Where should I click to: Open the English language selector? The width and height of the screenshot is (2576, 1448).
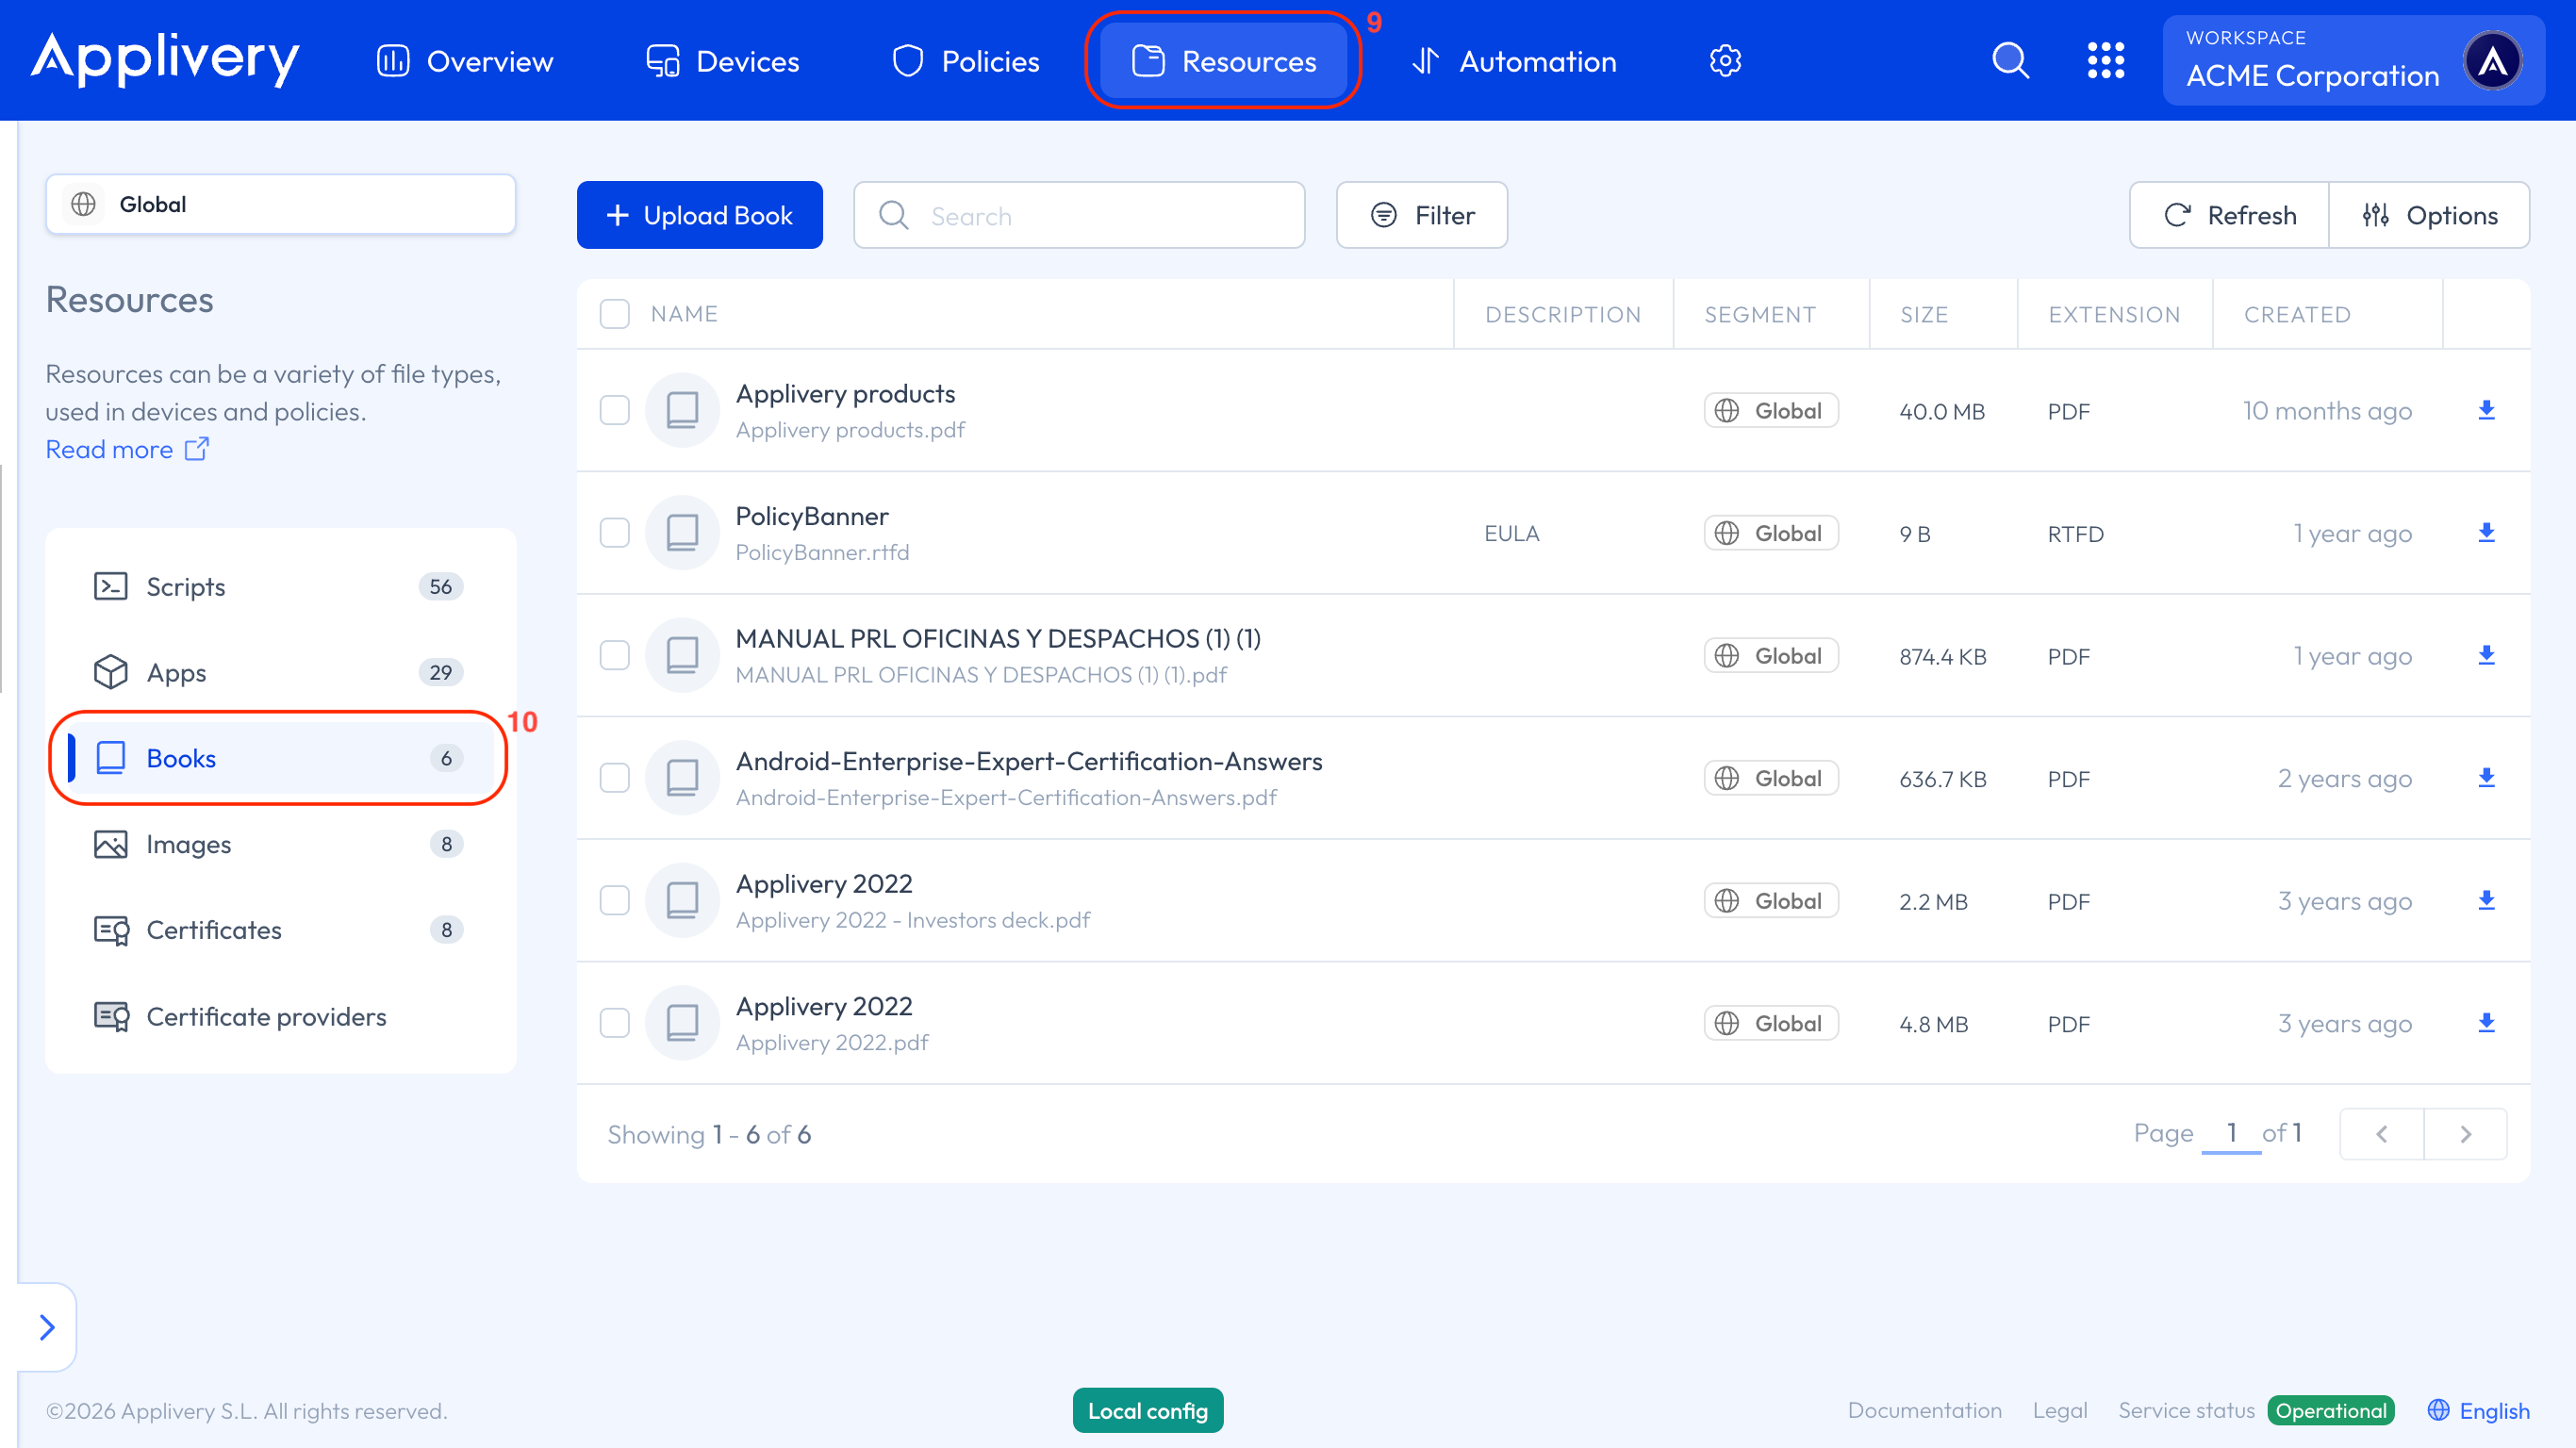pos(2478,1410)
